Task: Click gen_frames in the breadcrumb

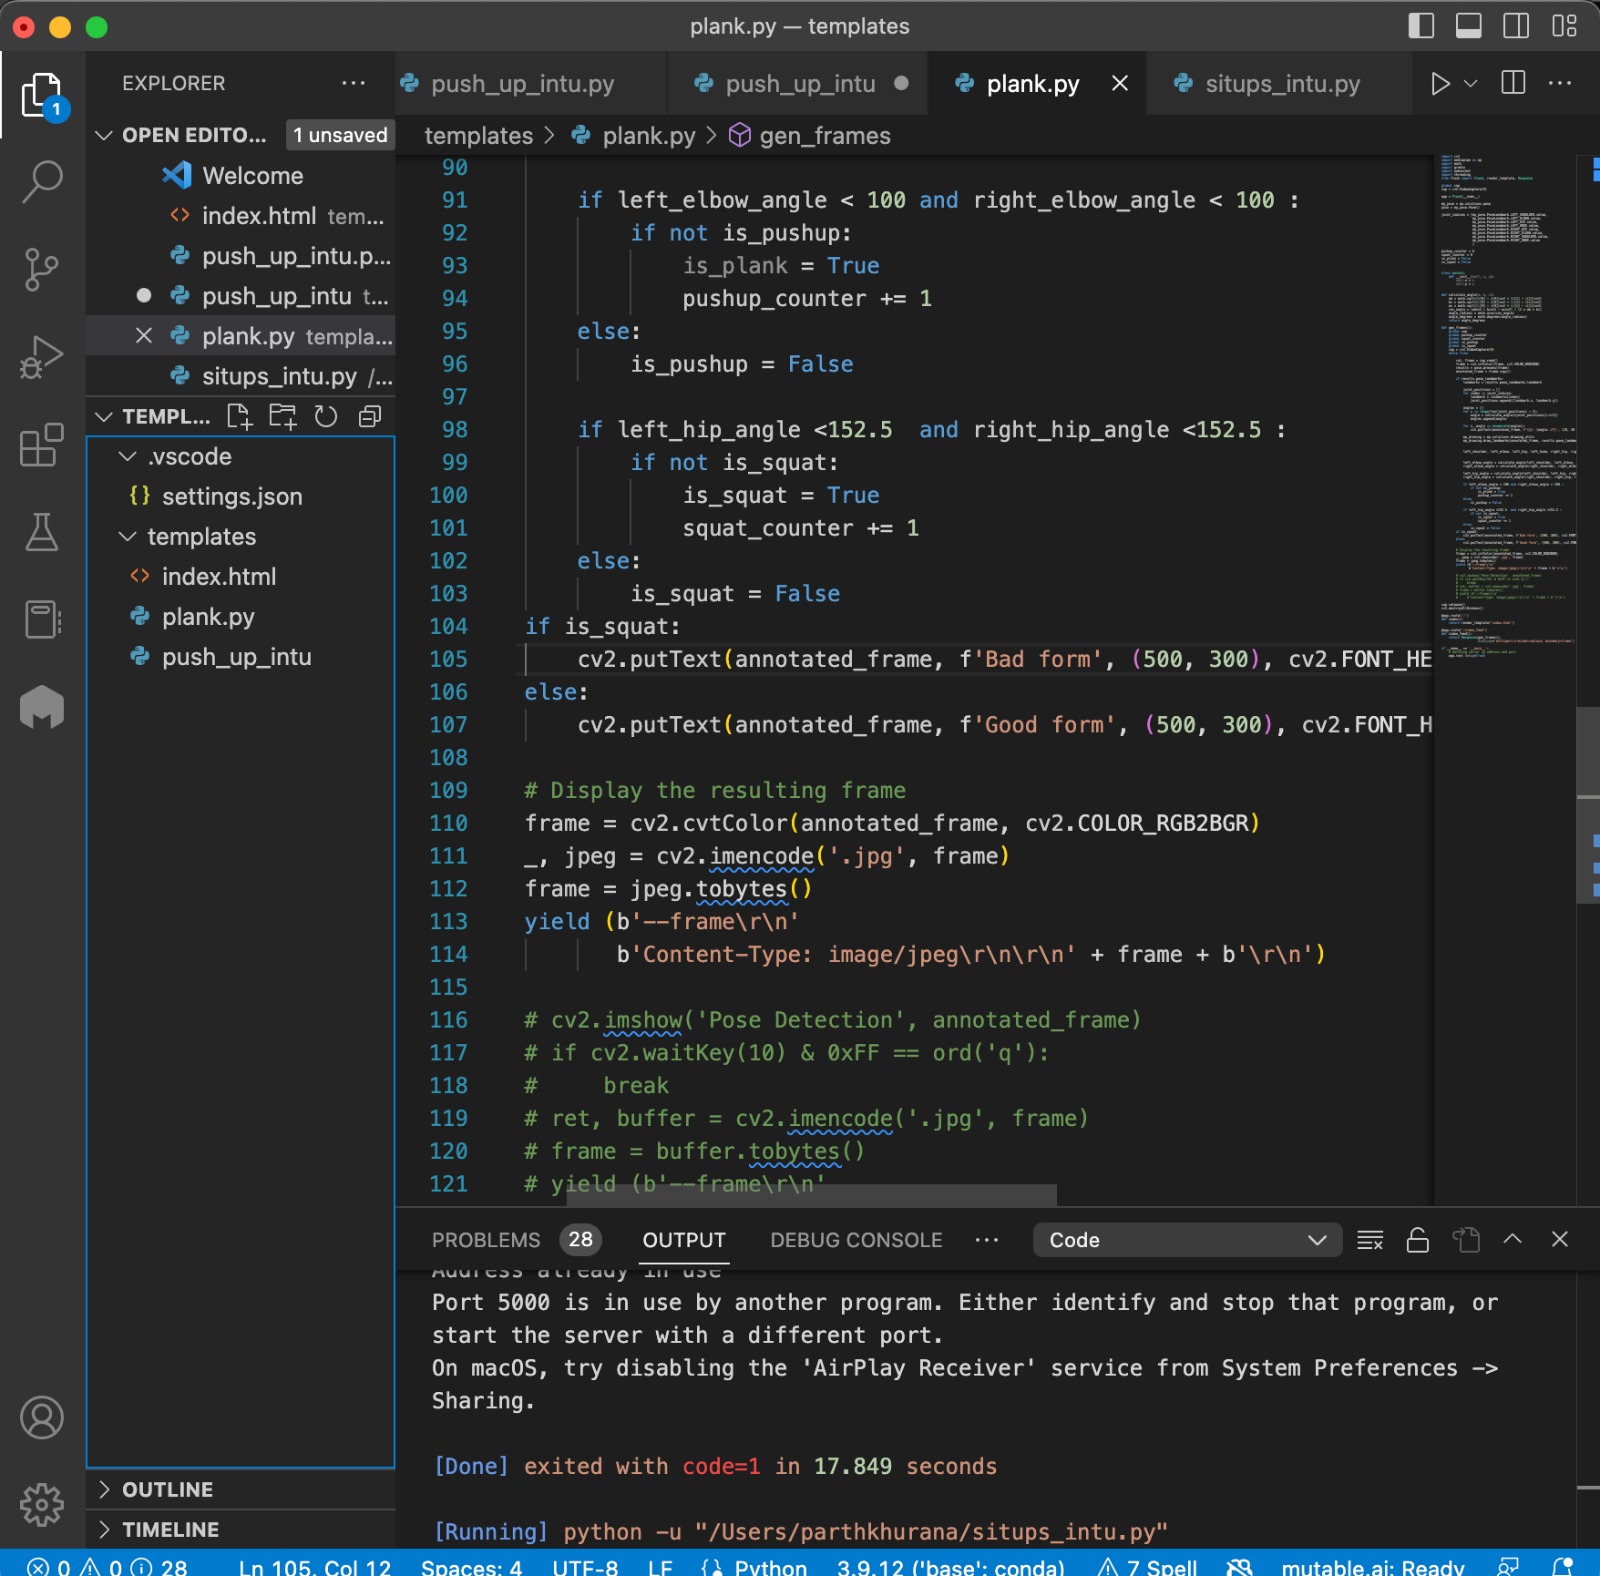Action: pyautogui.click(x=824, y=136)
